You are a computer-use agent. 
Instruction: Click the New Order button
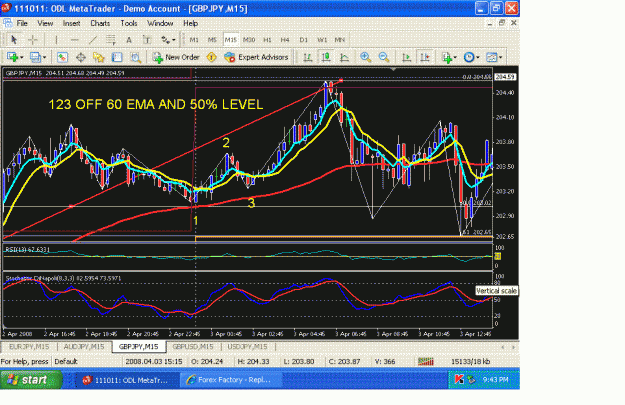tap(176, 57)
